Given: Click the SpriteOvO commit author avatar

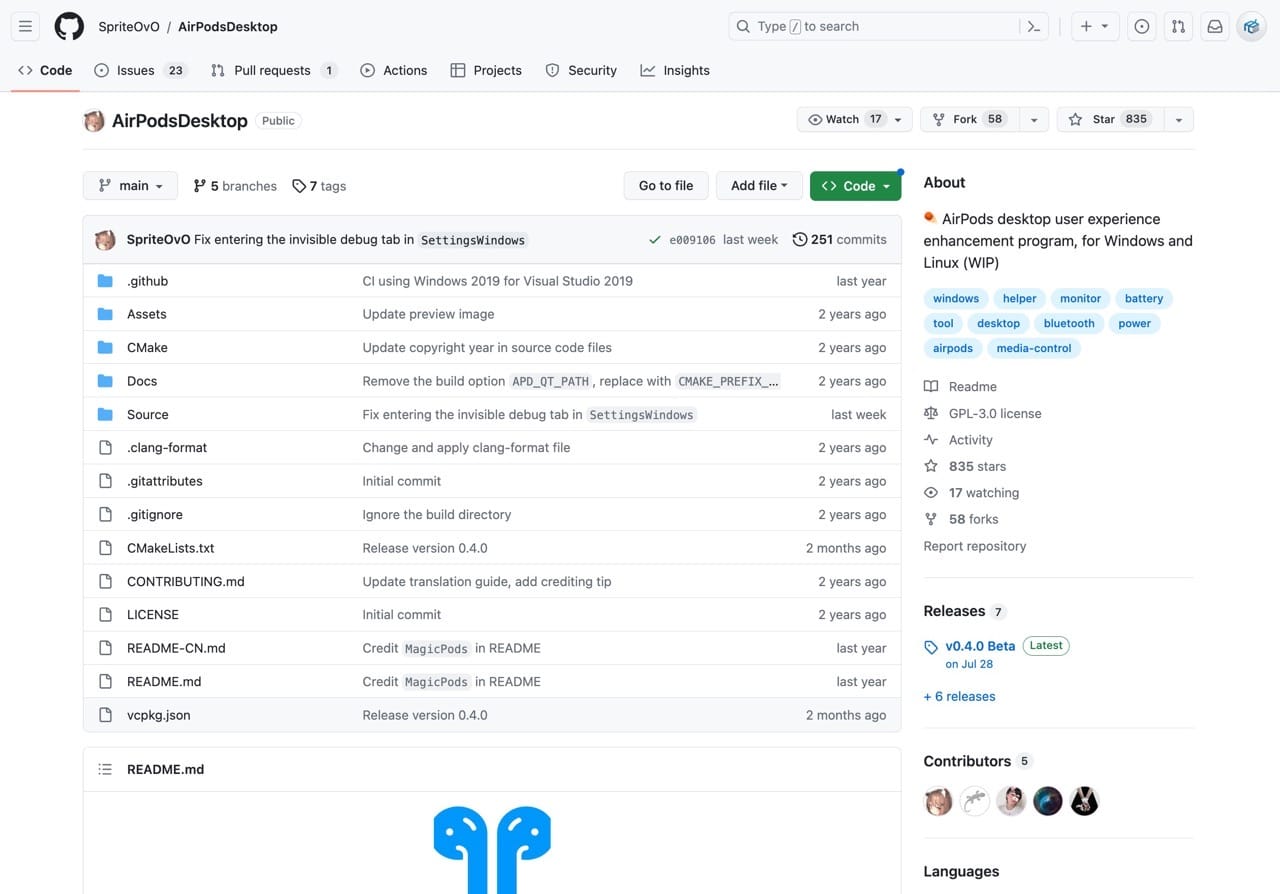Looking at the screenshot, I should [105, 240].
